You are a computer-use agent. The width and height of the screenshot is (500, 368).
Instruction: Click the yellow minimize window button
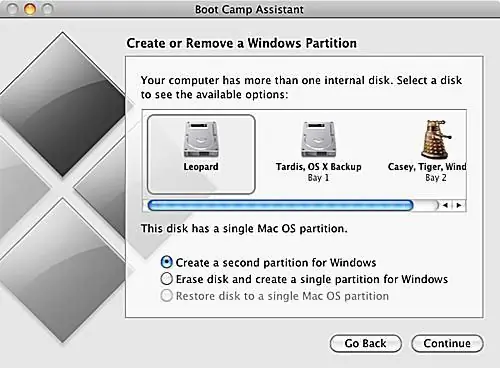[30, 9]
